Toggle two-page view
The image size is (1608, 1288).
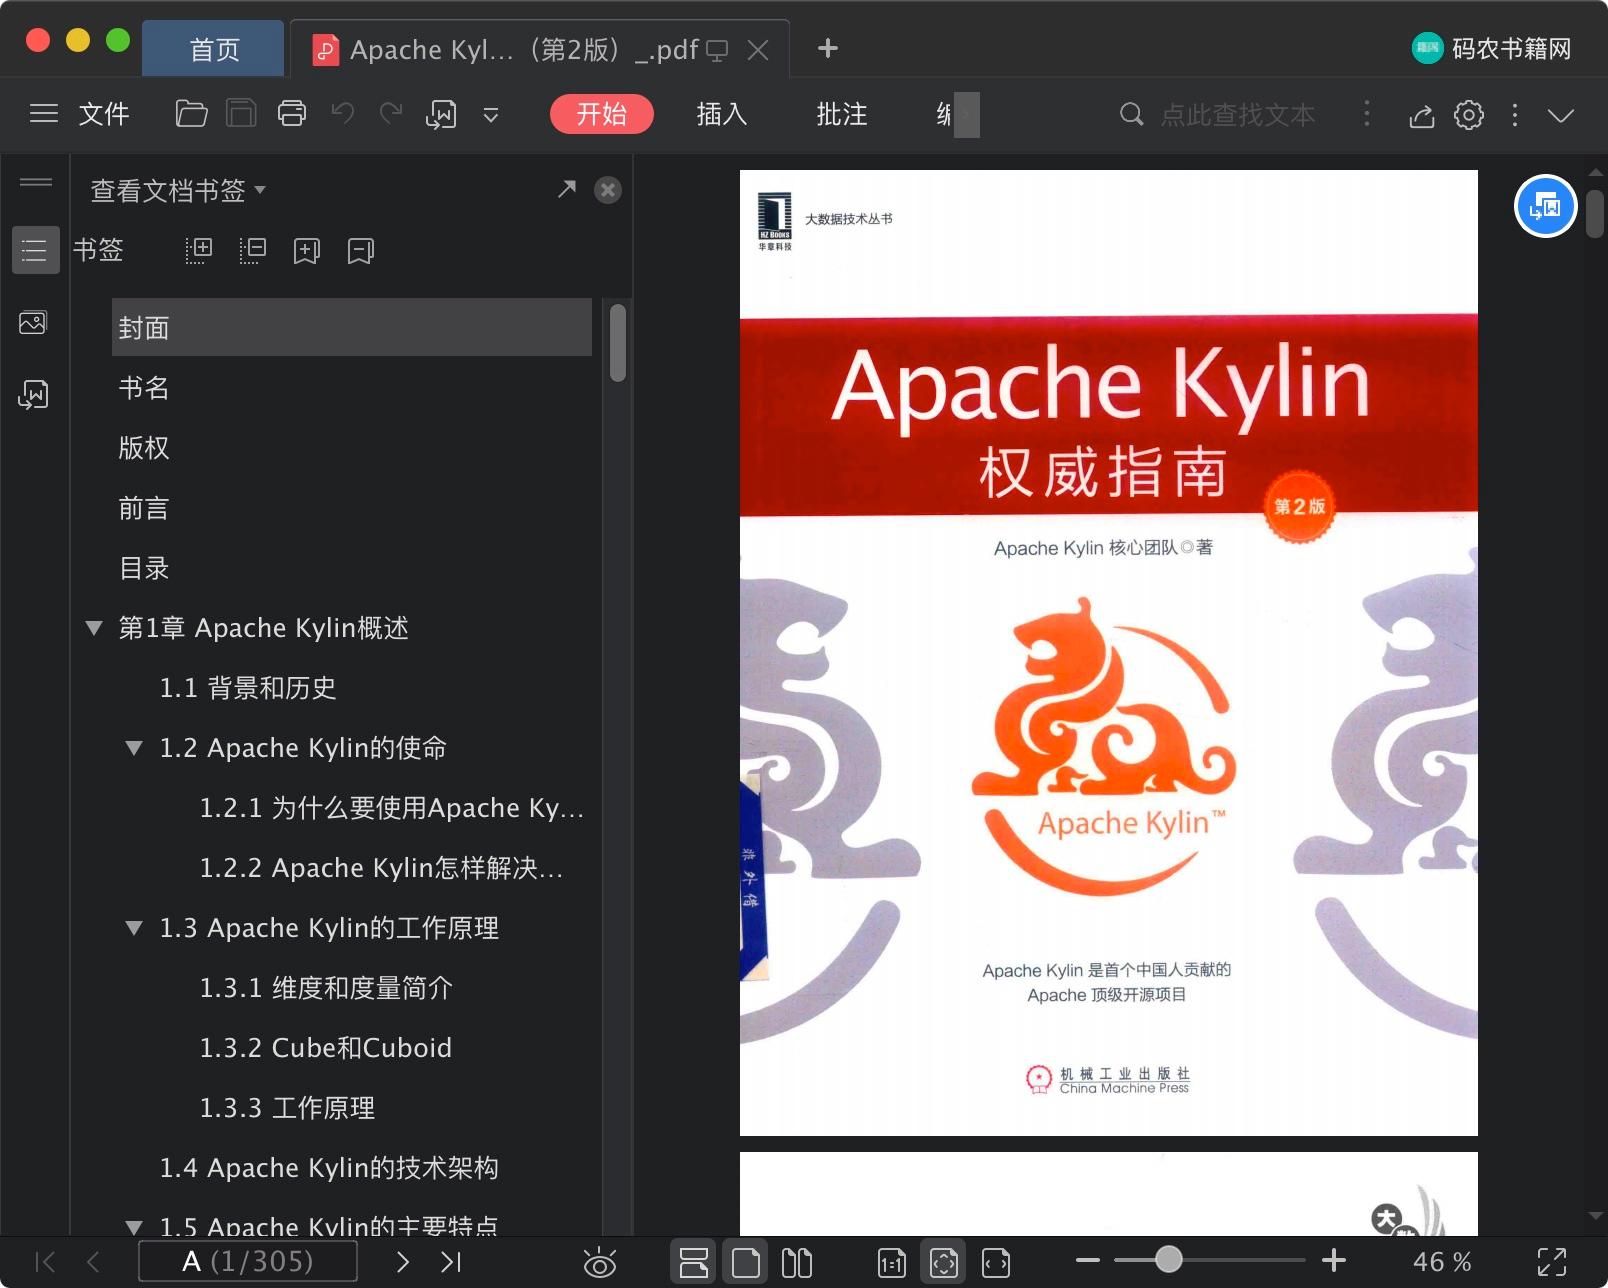point(797,1262)
